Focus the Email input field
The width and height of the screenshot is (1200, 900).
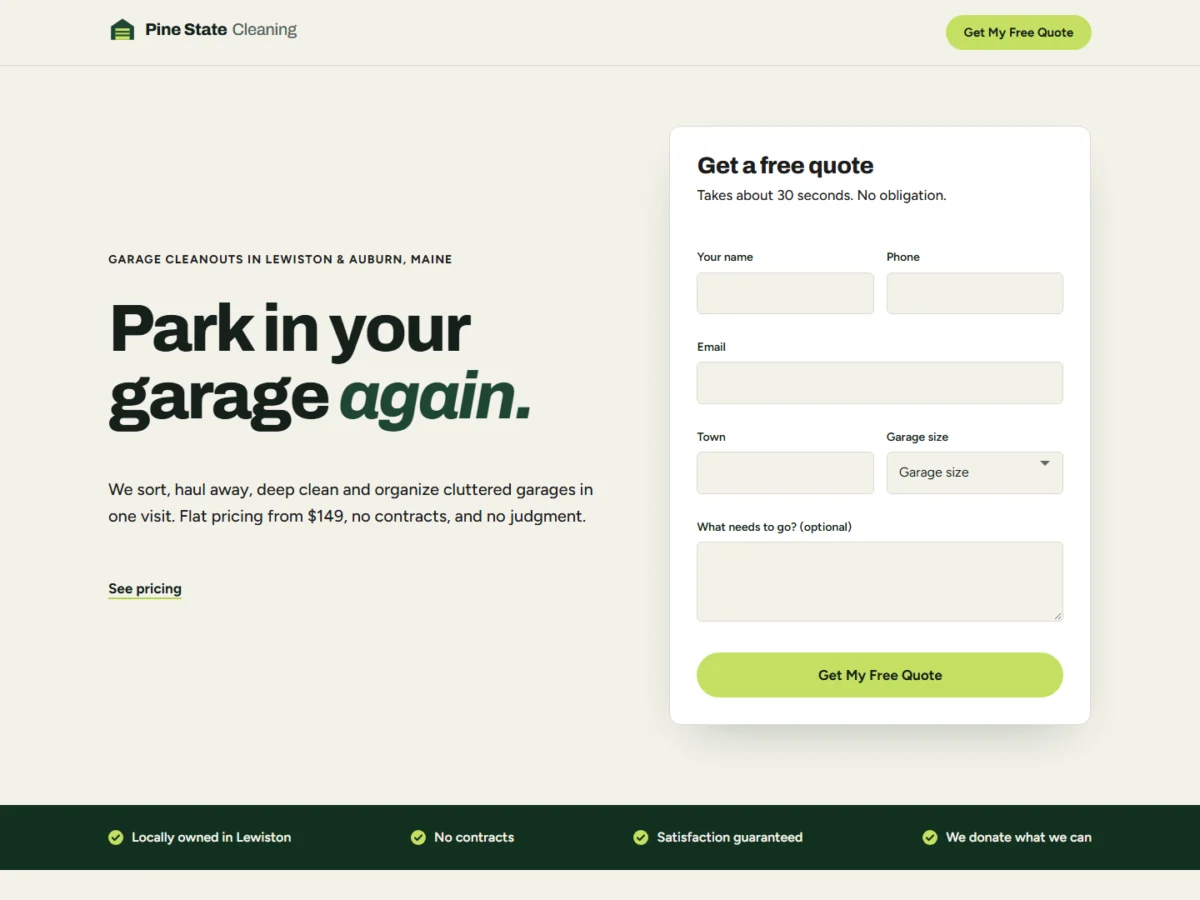click(x=880, y=383)
